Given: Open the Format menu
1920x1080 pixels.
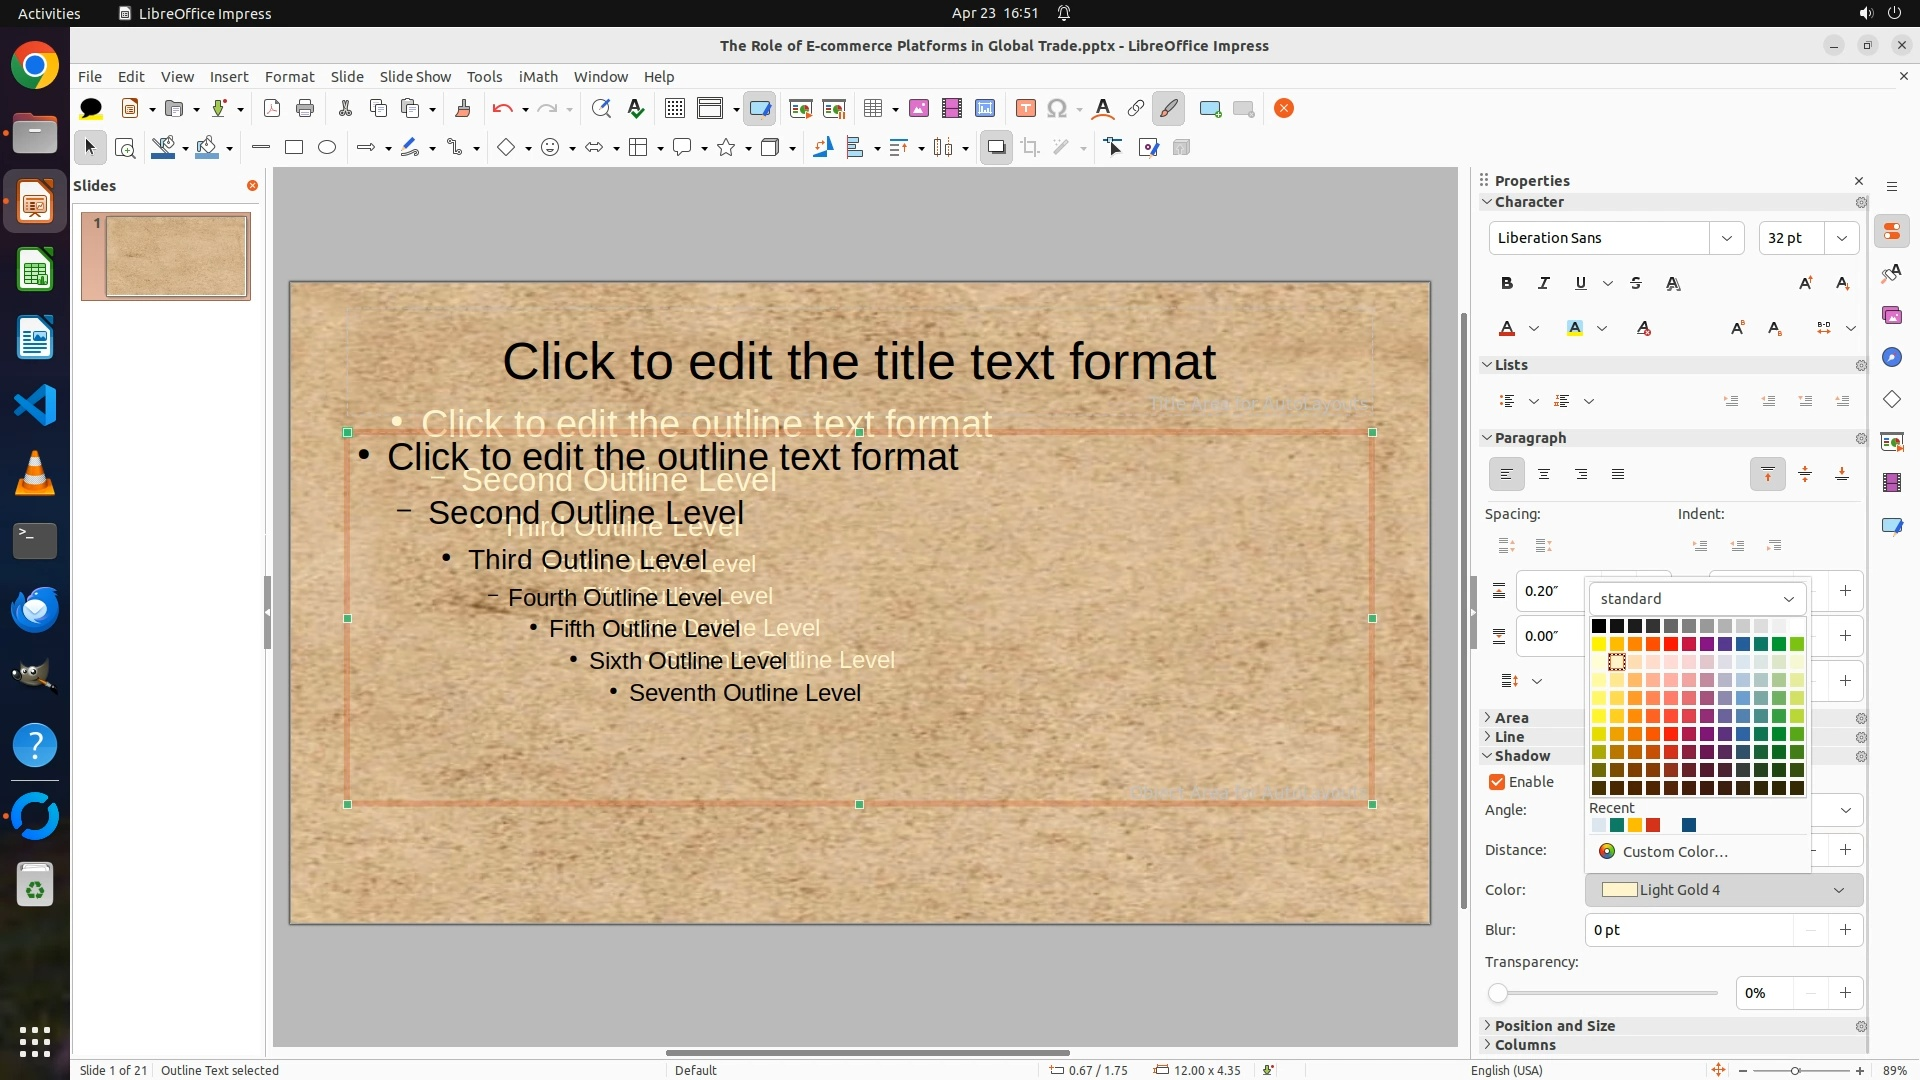Looking at the screenshot, I should tap(289, 76).
